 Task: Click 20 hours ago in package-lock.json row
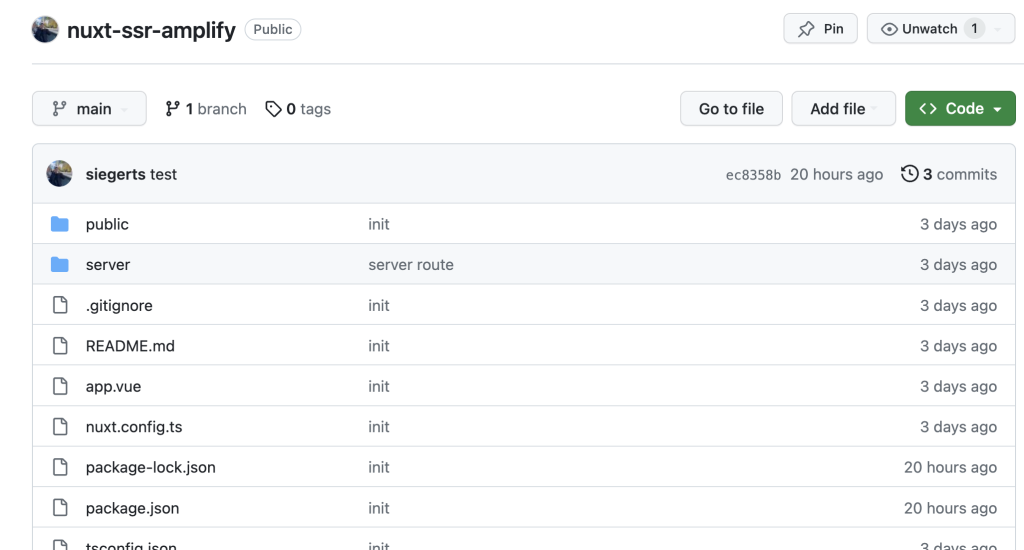tap(950, 467)
